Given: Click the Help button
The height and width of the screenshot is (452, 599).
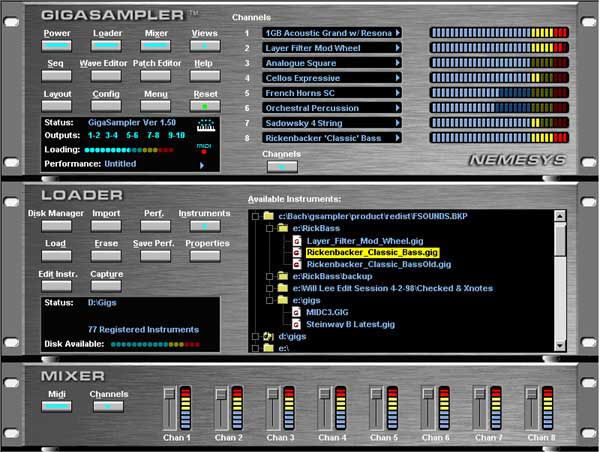Looking at the screenshot, I should [205, 76].
